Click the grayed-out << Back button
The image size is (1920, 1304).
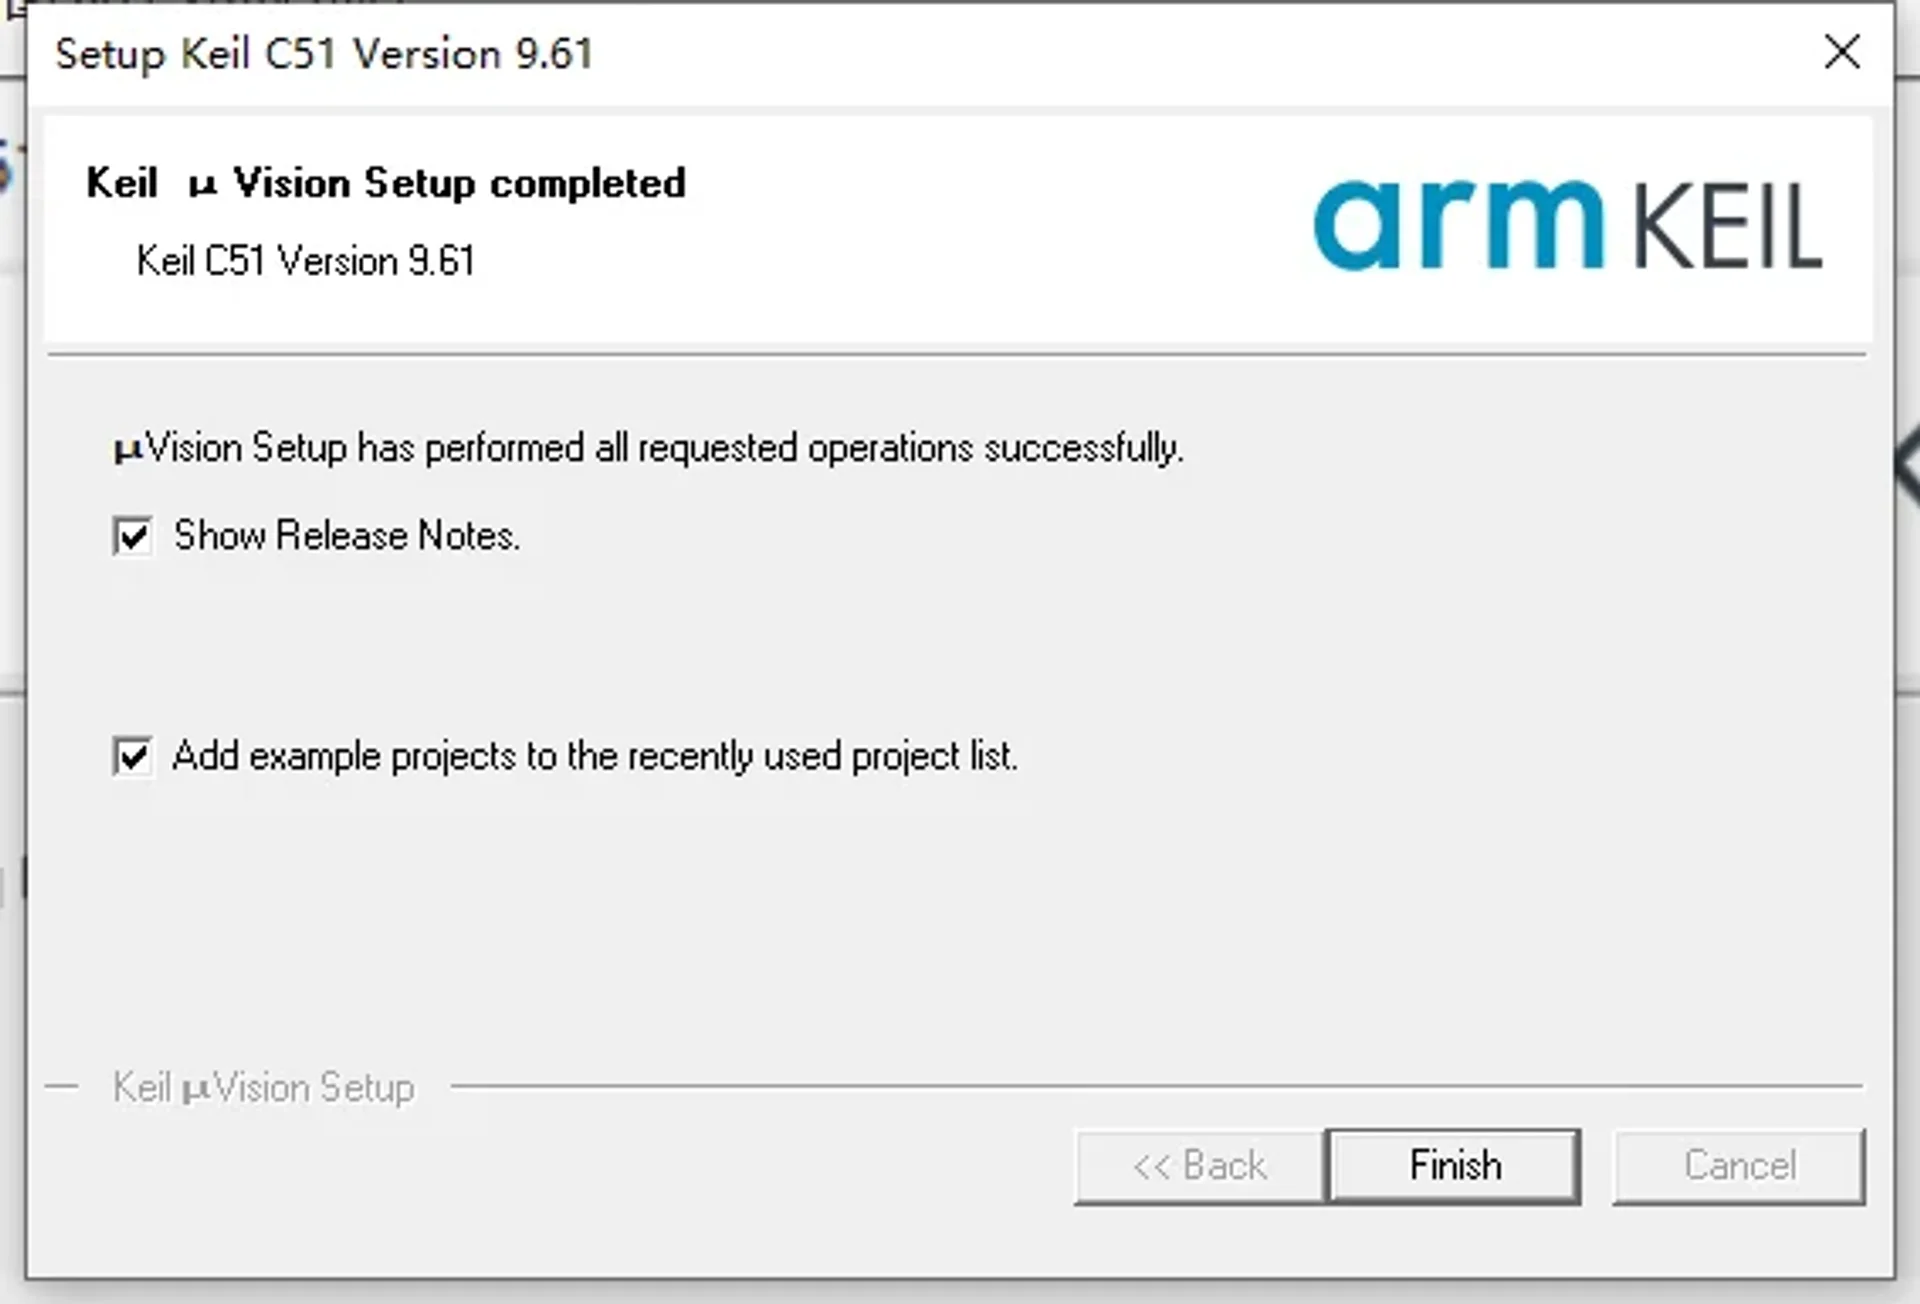pos(1199,1166)
